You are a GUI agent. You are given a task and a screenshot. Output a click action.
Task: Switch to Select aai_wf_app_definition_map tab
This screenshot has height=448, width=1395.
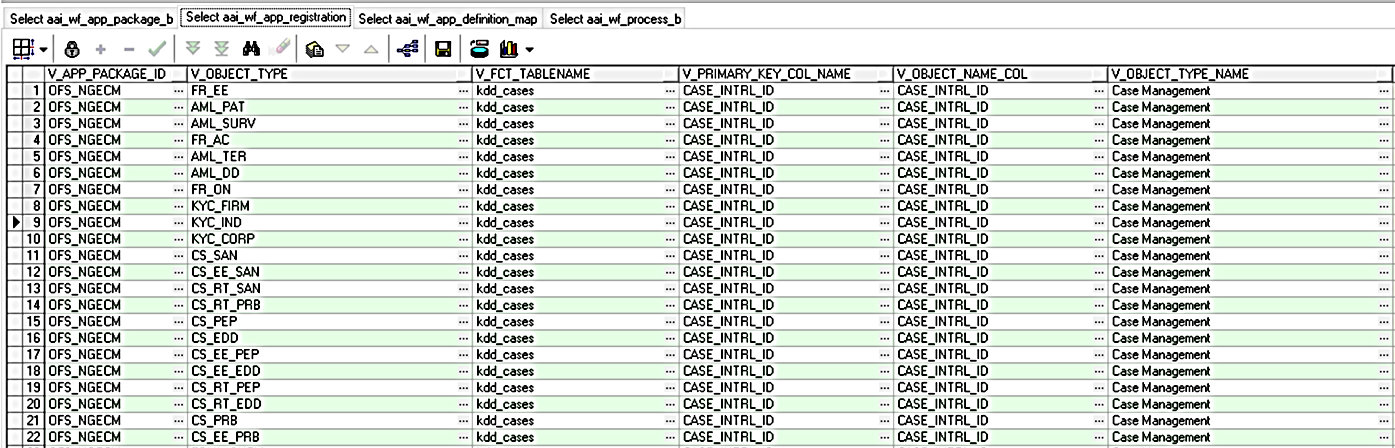(448, 18)
